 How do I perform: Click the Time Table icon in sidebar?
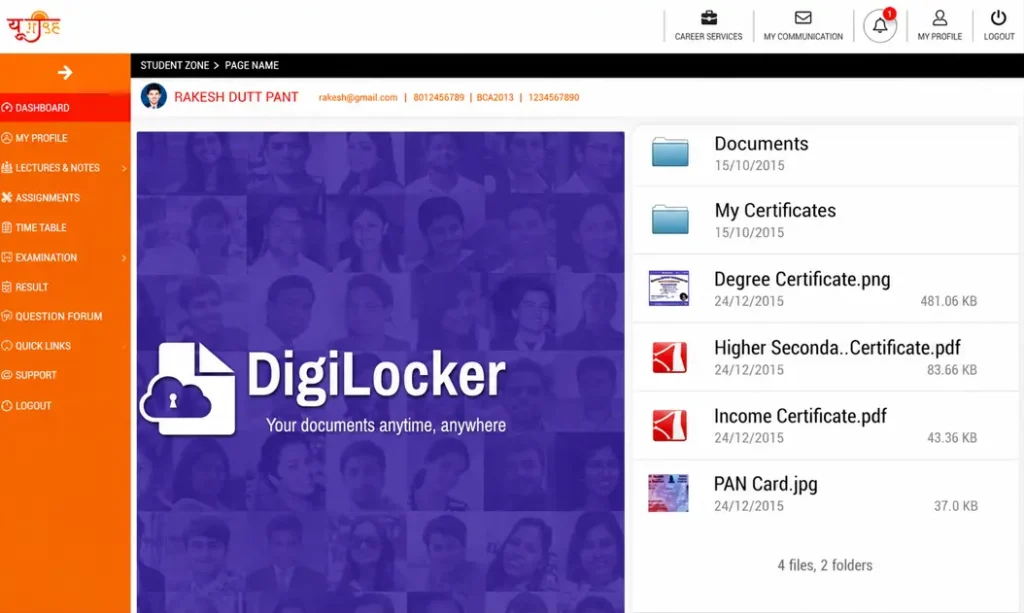(7, 227)
